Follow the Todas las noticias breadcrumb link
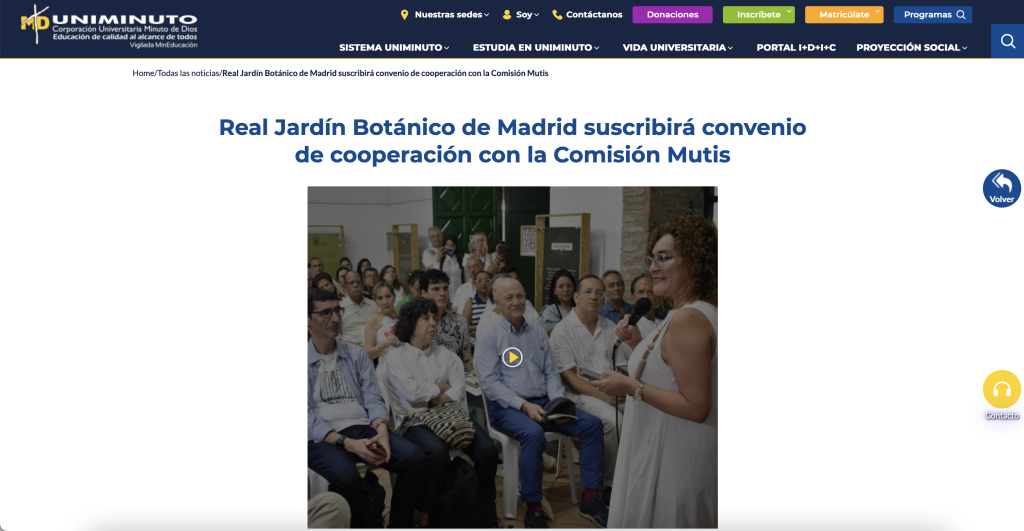Image resolution: width=1024 pixels, height=531 pixels. tap(188, 73)
